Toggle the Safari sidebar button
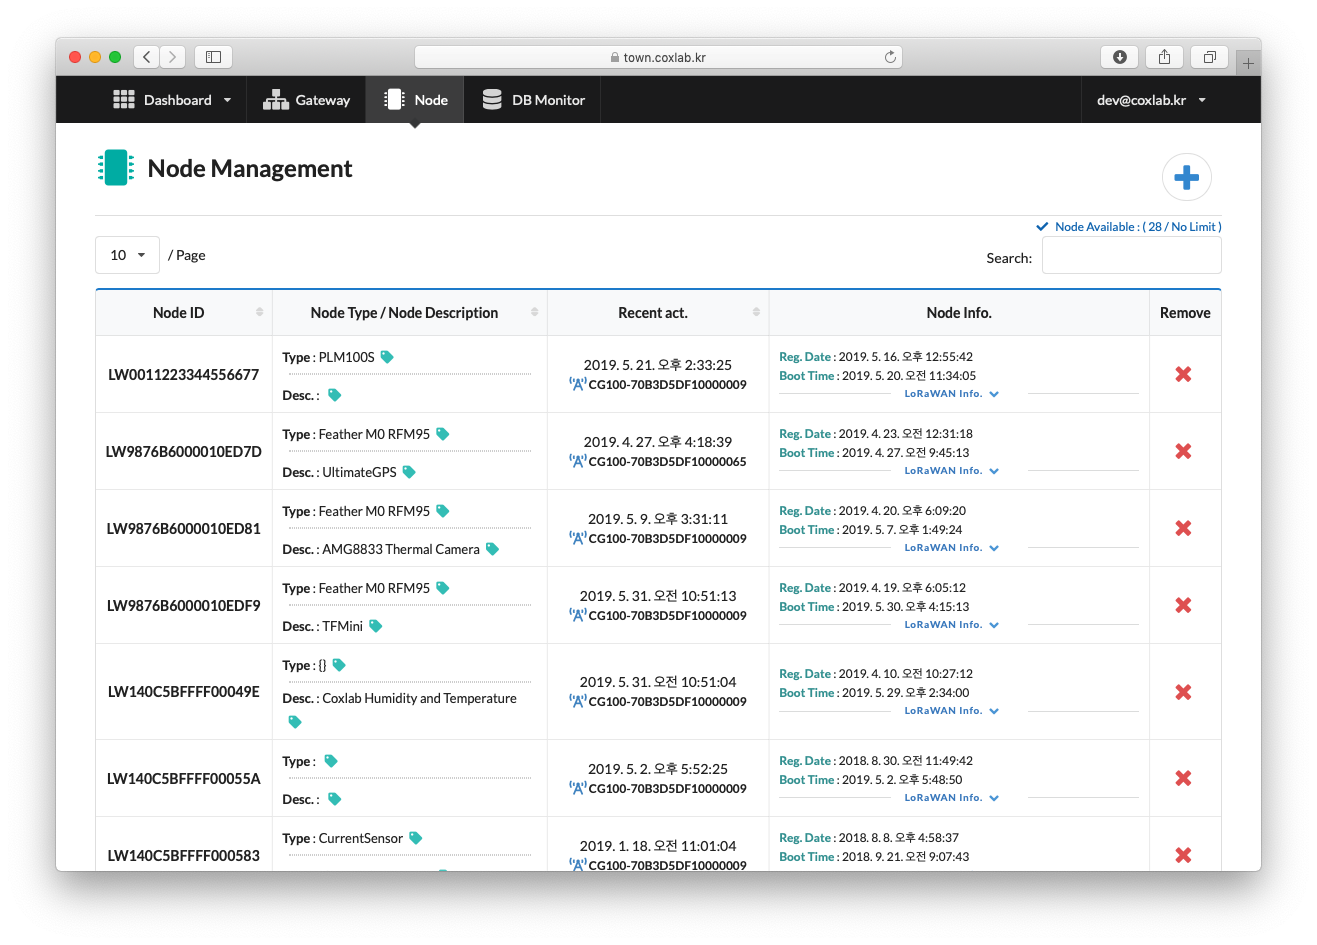1317x945 pixels. click(213, 57)
